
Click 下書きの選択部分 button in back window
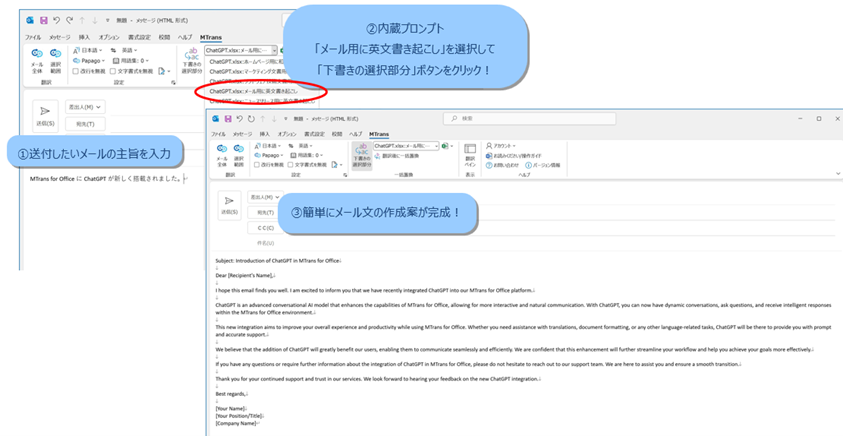tap(192, 61)
